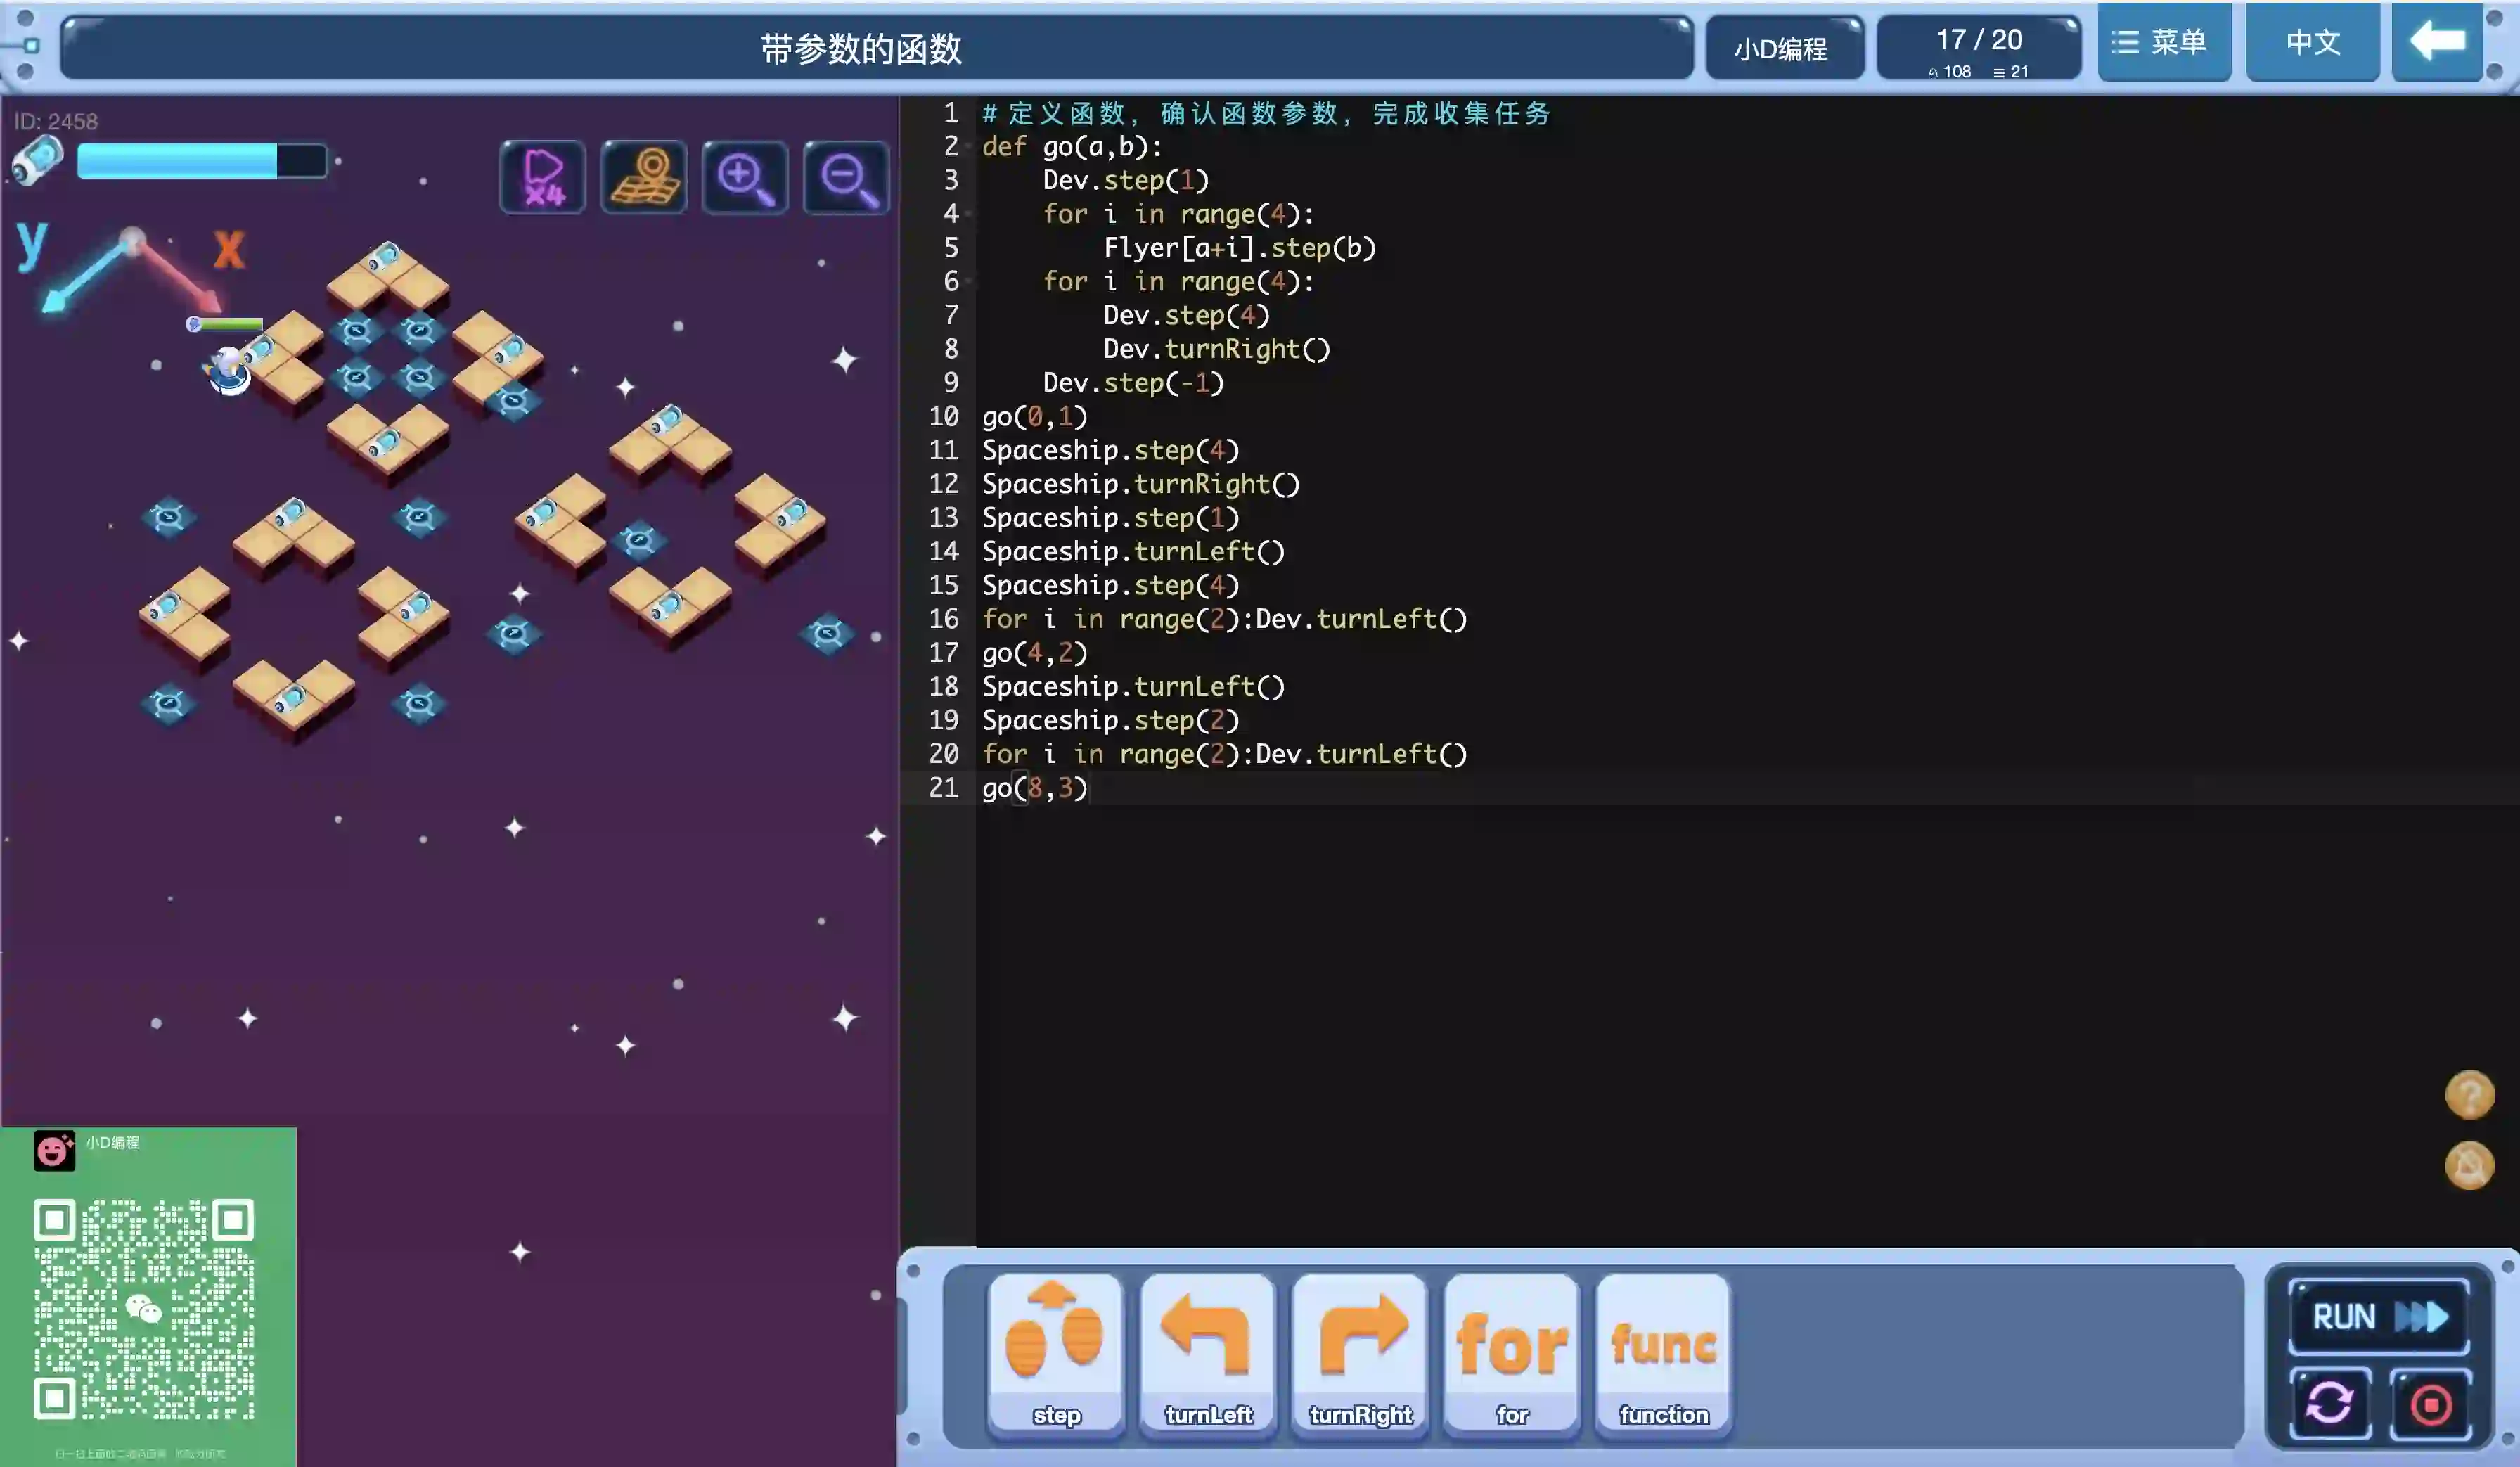Insert a step code block
Viewport: 2520px width, 1467px height.
click(x=1055, y=1352)
